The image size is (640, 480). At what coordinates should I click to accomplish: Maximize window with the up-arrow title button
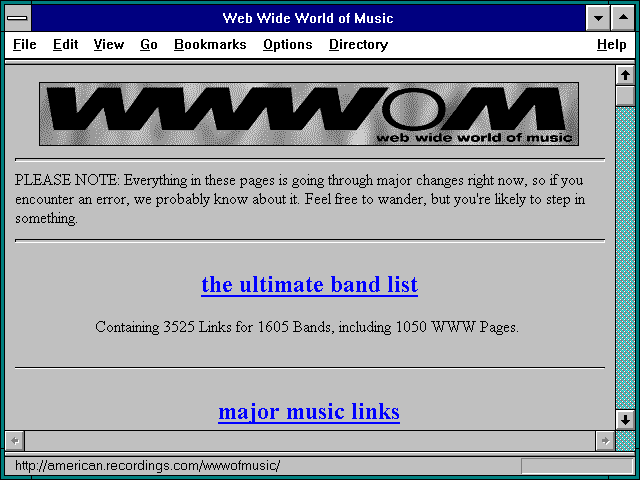pyautogui.click(x=623, y=18)
